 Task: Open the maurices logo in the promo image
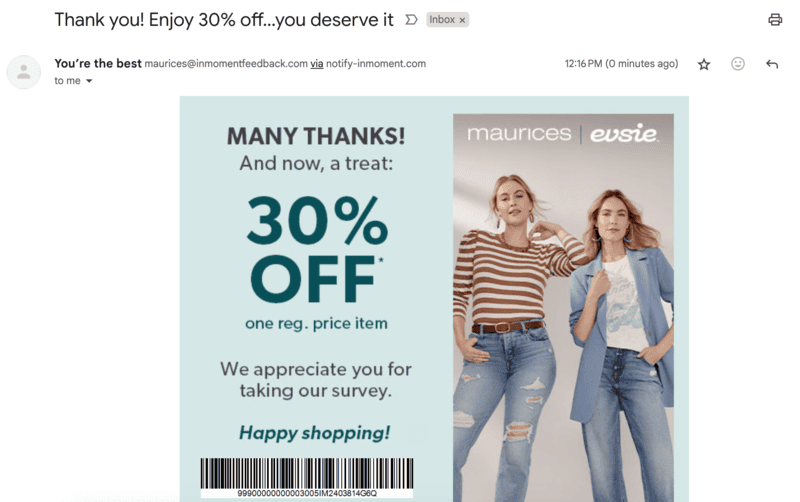coord(519,134)
